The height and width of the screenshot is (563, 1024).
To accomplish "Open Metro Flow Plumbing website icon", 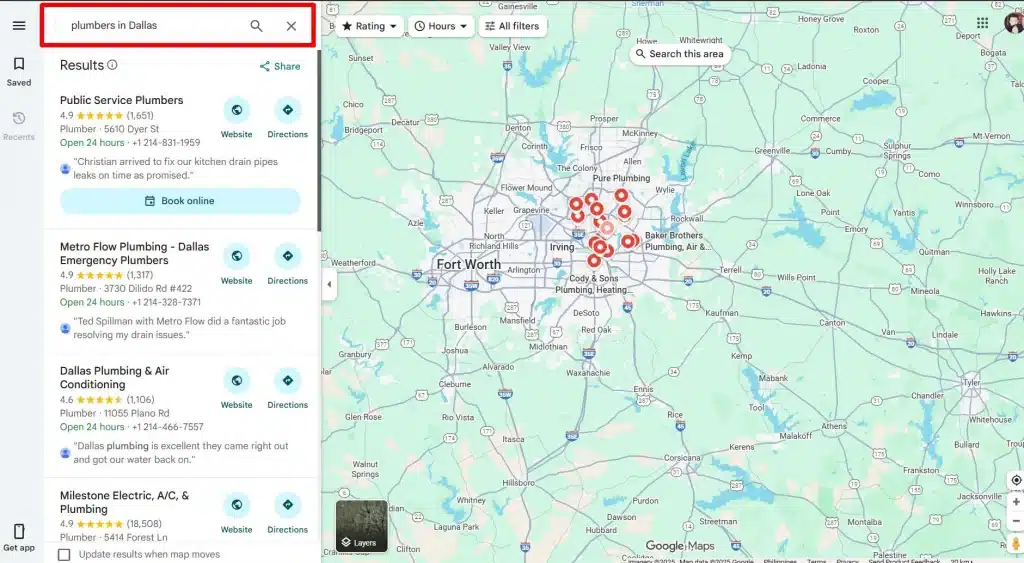I will [x=236, y=256].
